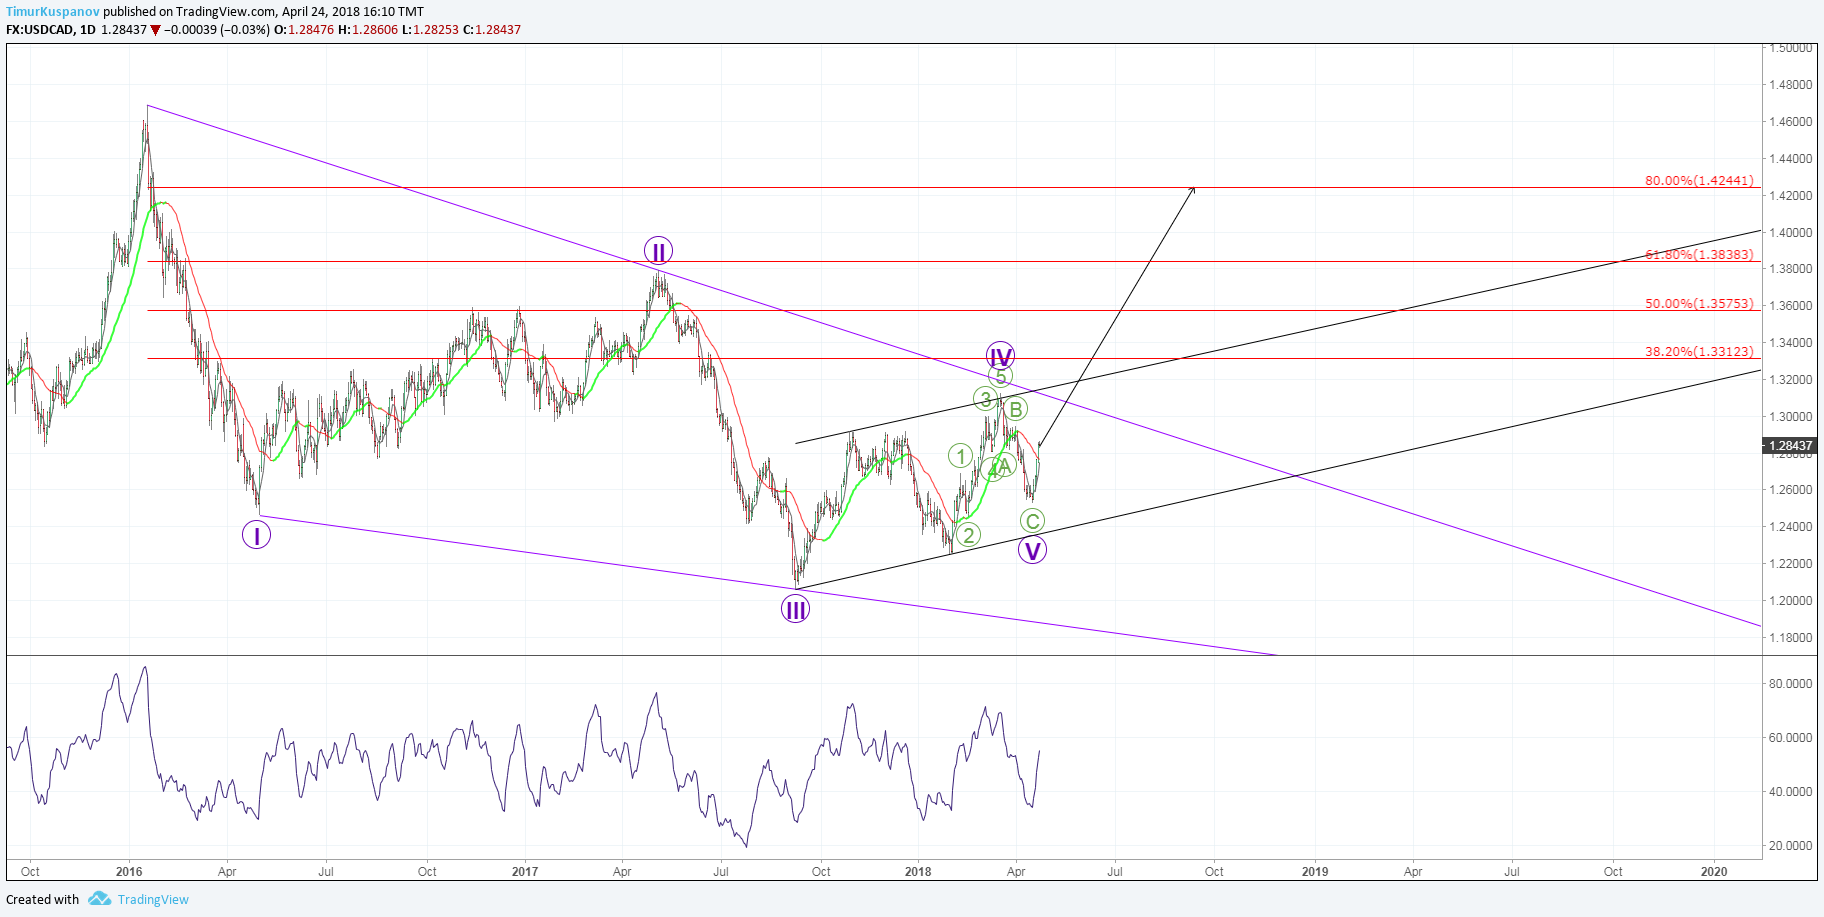This screenshot has height=917, width=1824.
Task: Click the 2016 label on time axis
Action: click(129, 872)
